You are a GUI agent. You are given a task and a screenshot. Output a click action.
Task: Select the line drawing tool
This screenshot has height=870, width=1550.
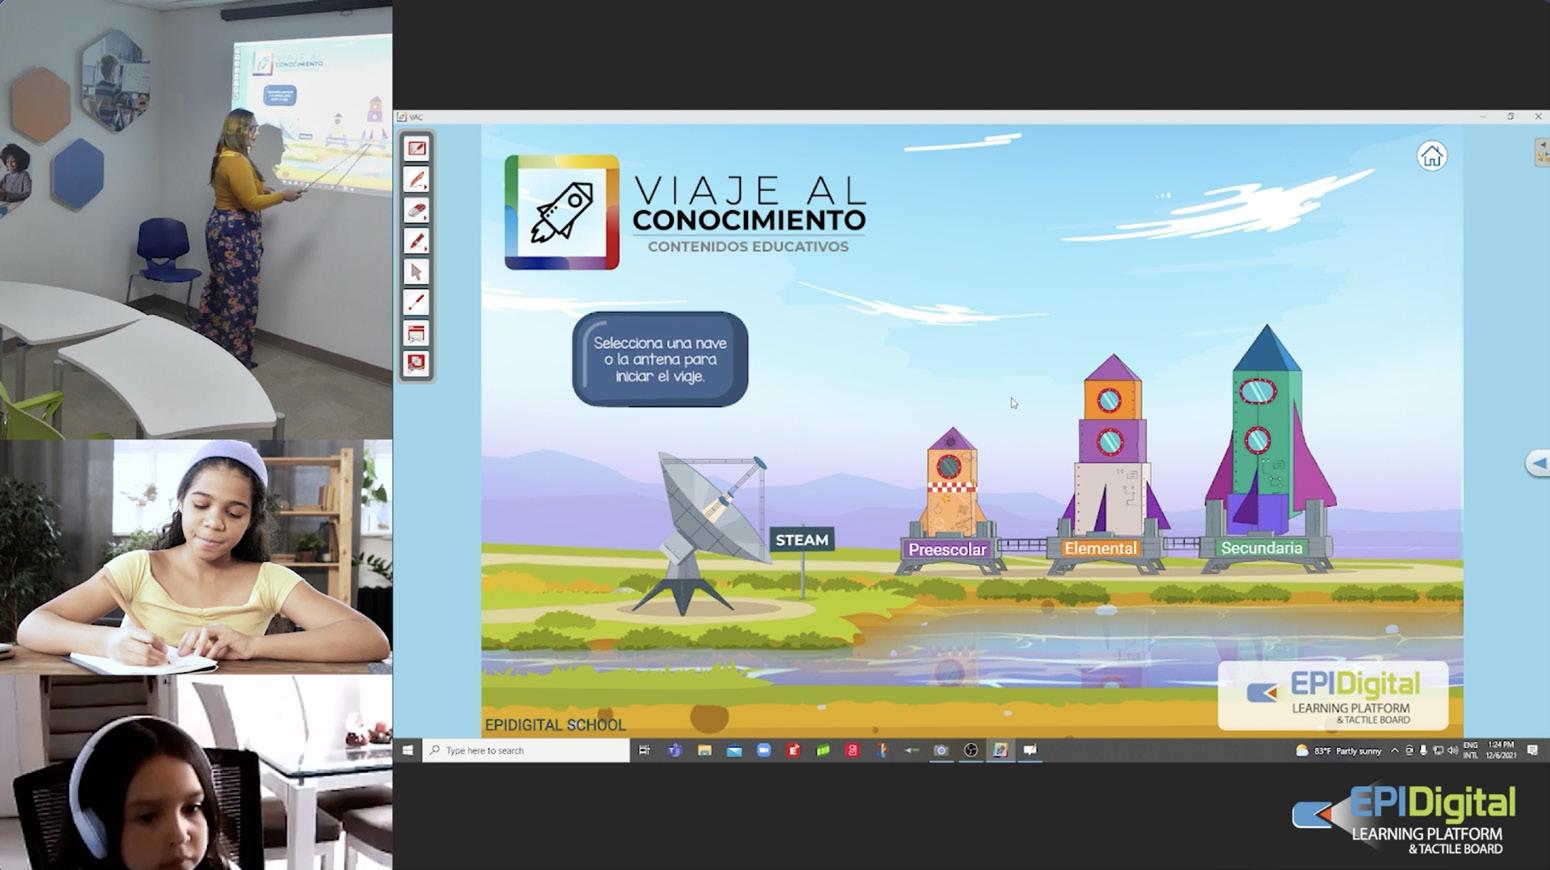[x=417, y=302]
